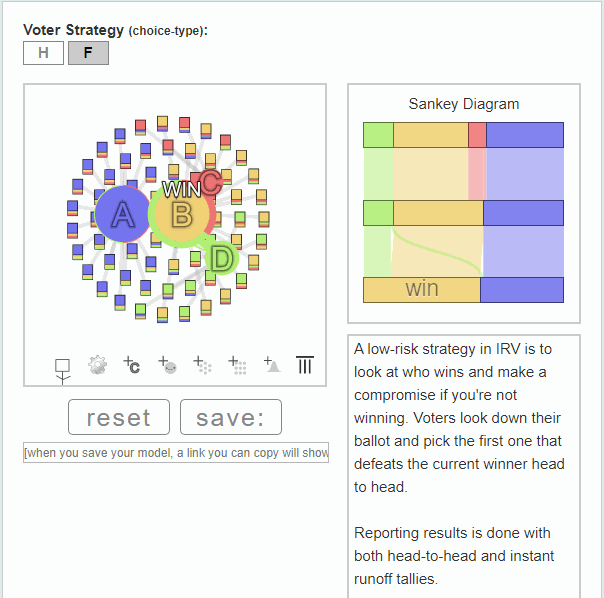Viewport: 604px width, 598px height.
Task: Click the add bell-curve voter distribution icon
Action: point(272,365)
